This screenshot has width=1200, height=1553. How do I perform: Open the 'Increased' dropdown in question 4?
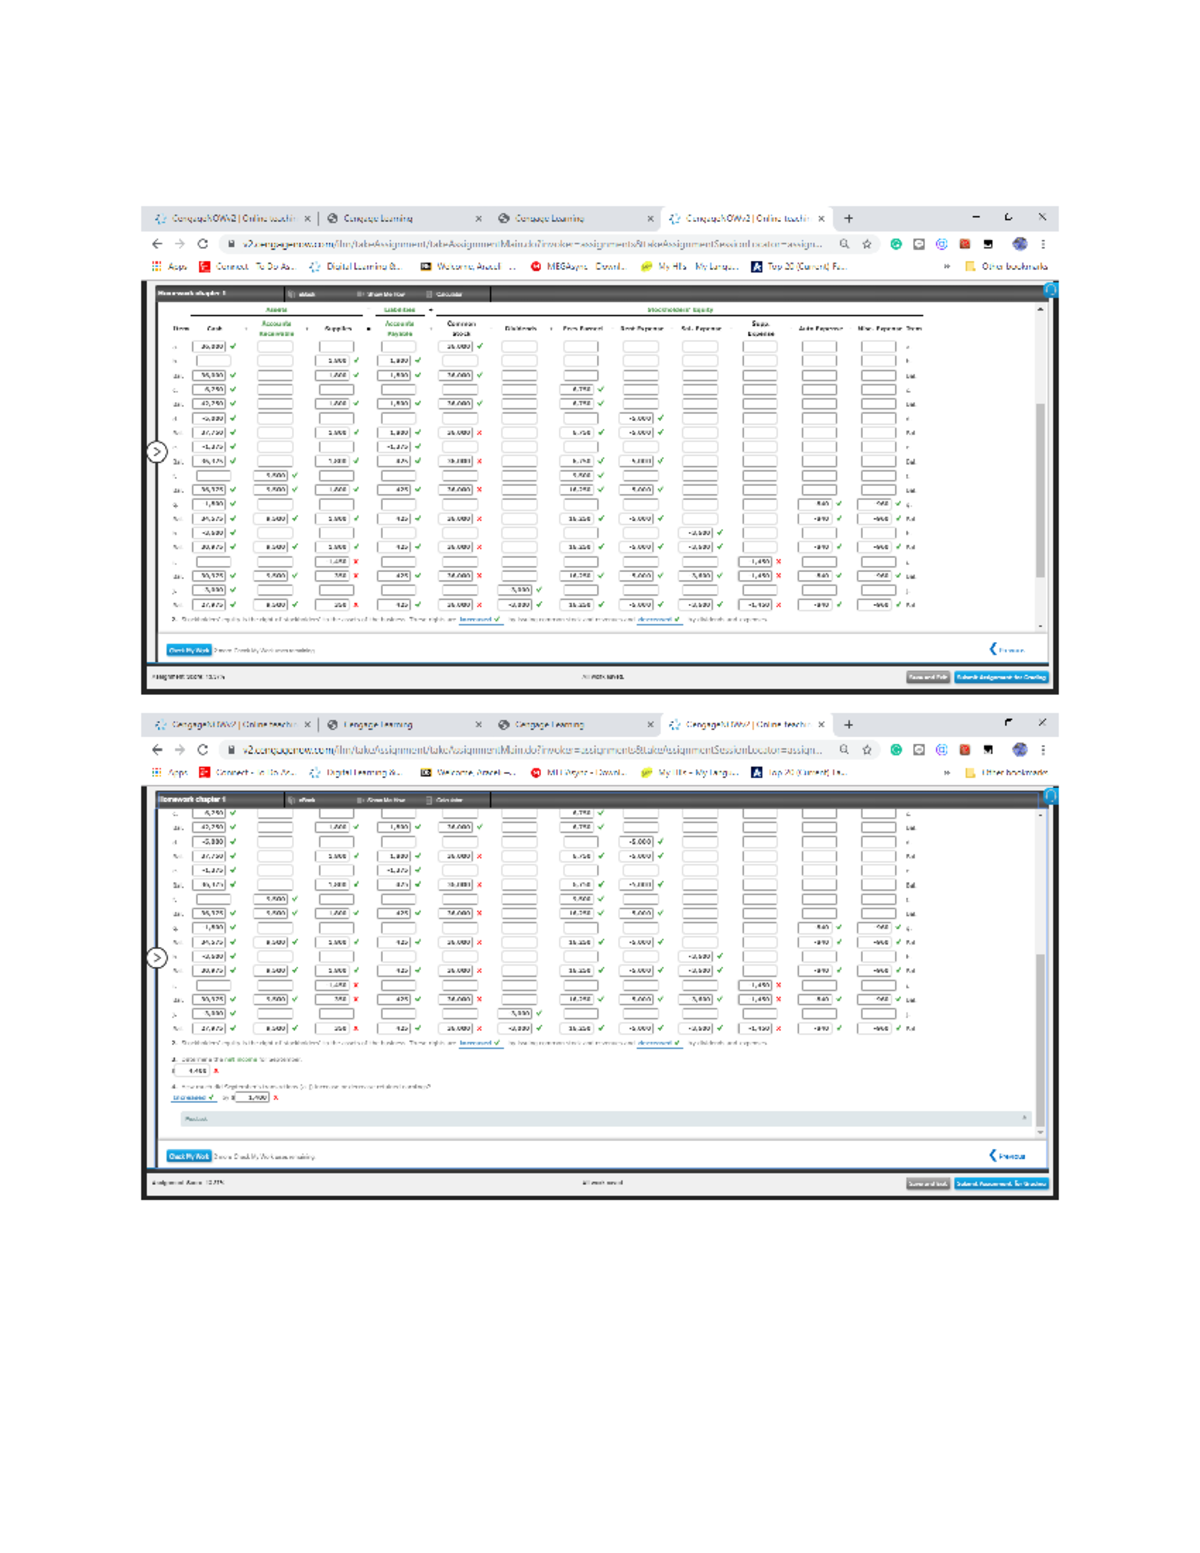[x=193, y=1098]
